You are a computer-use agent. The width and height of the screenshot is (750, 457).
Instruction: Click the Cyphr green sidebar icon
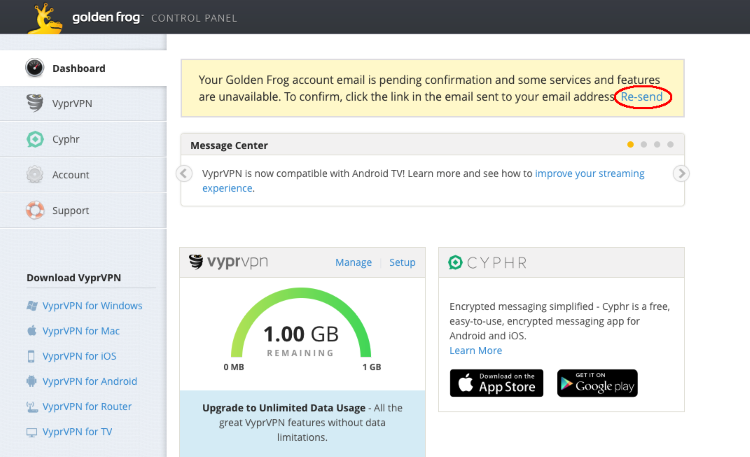[x=35, y=139]
